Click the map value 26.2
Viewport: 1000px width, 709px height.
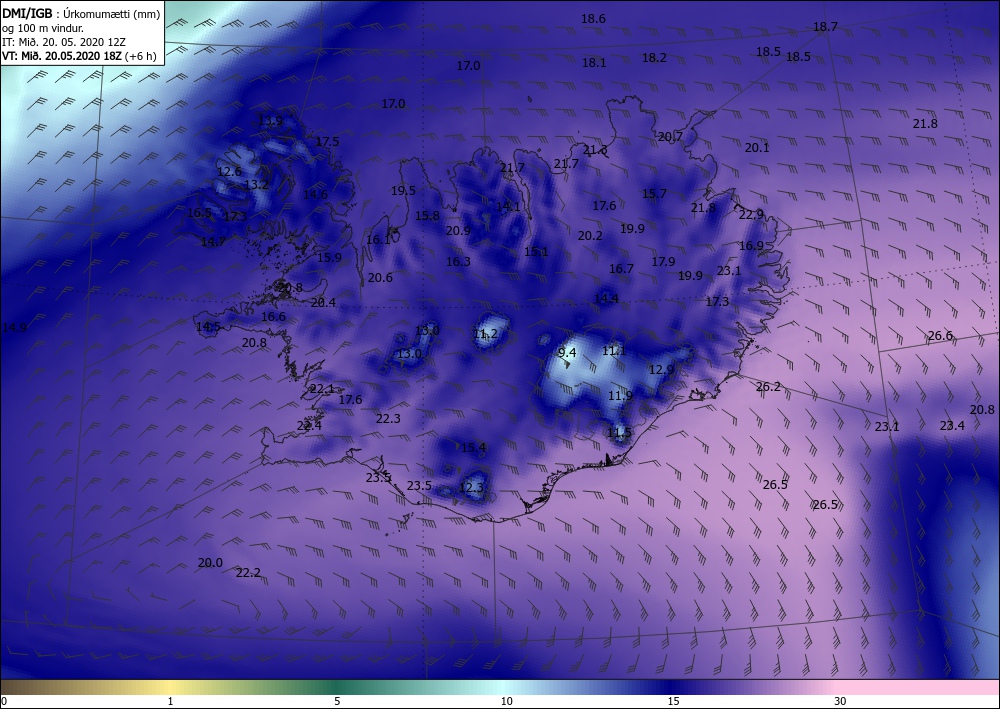click(768, 386)
